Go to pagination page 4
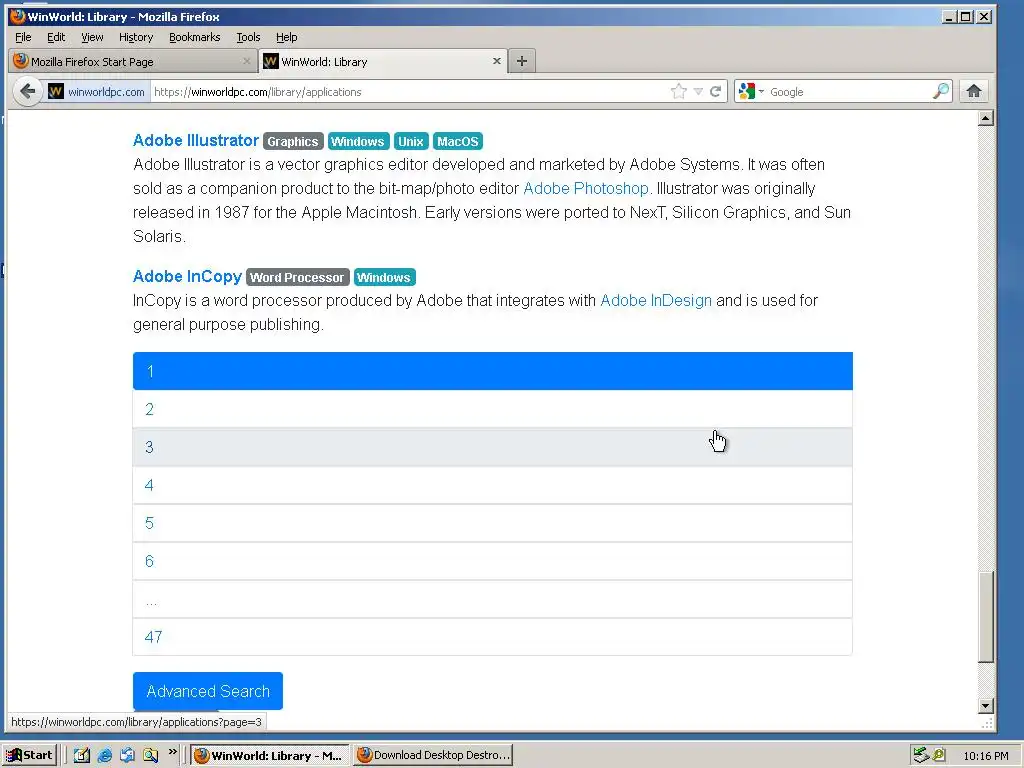The width and height of the screenshot is (1024, 768). [492, 485]
